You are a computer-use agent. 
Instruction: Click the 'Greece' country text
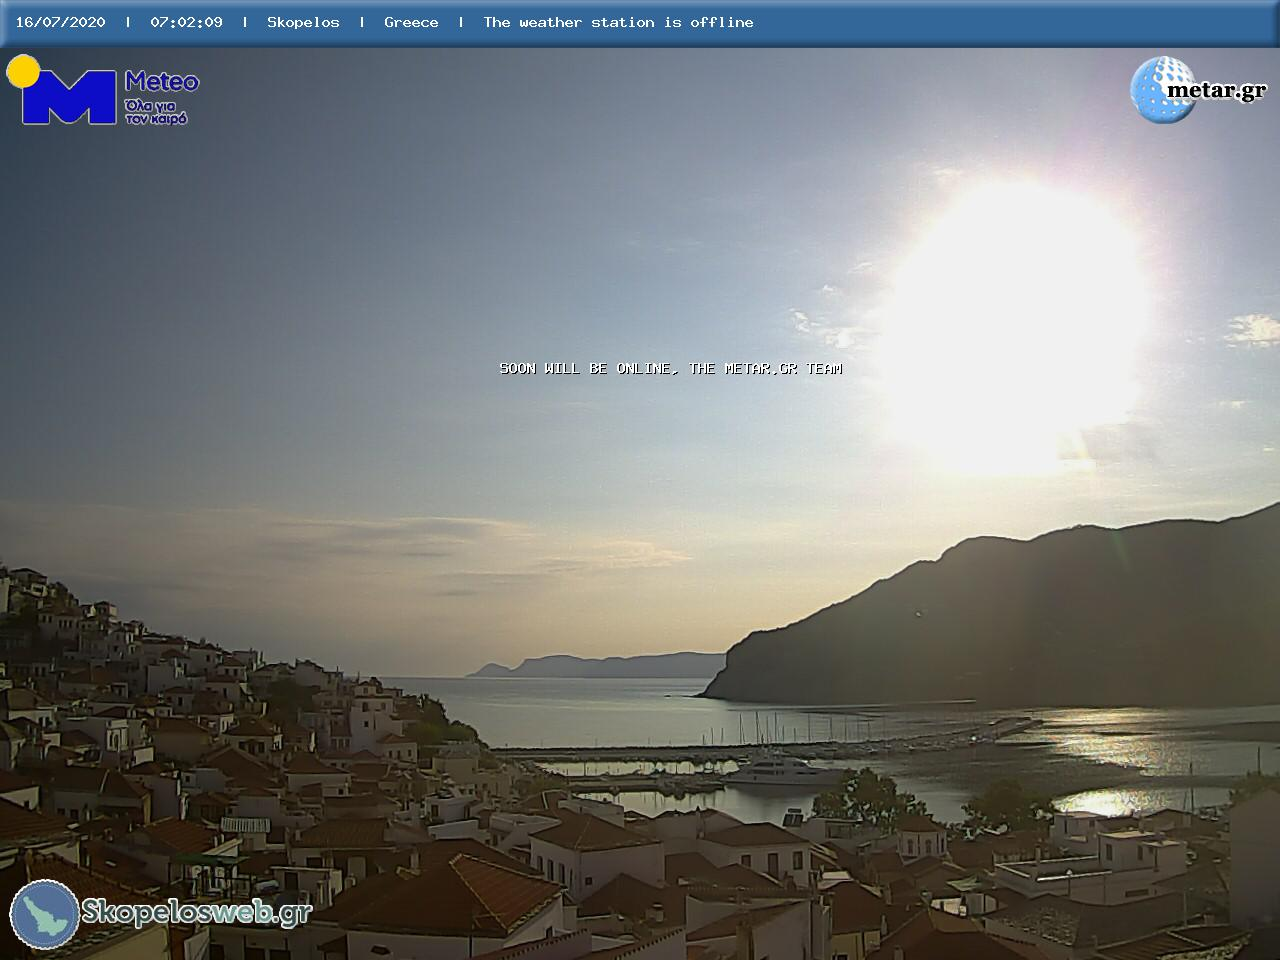tap(411, 22)
